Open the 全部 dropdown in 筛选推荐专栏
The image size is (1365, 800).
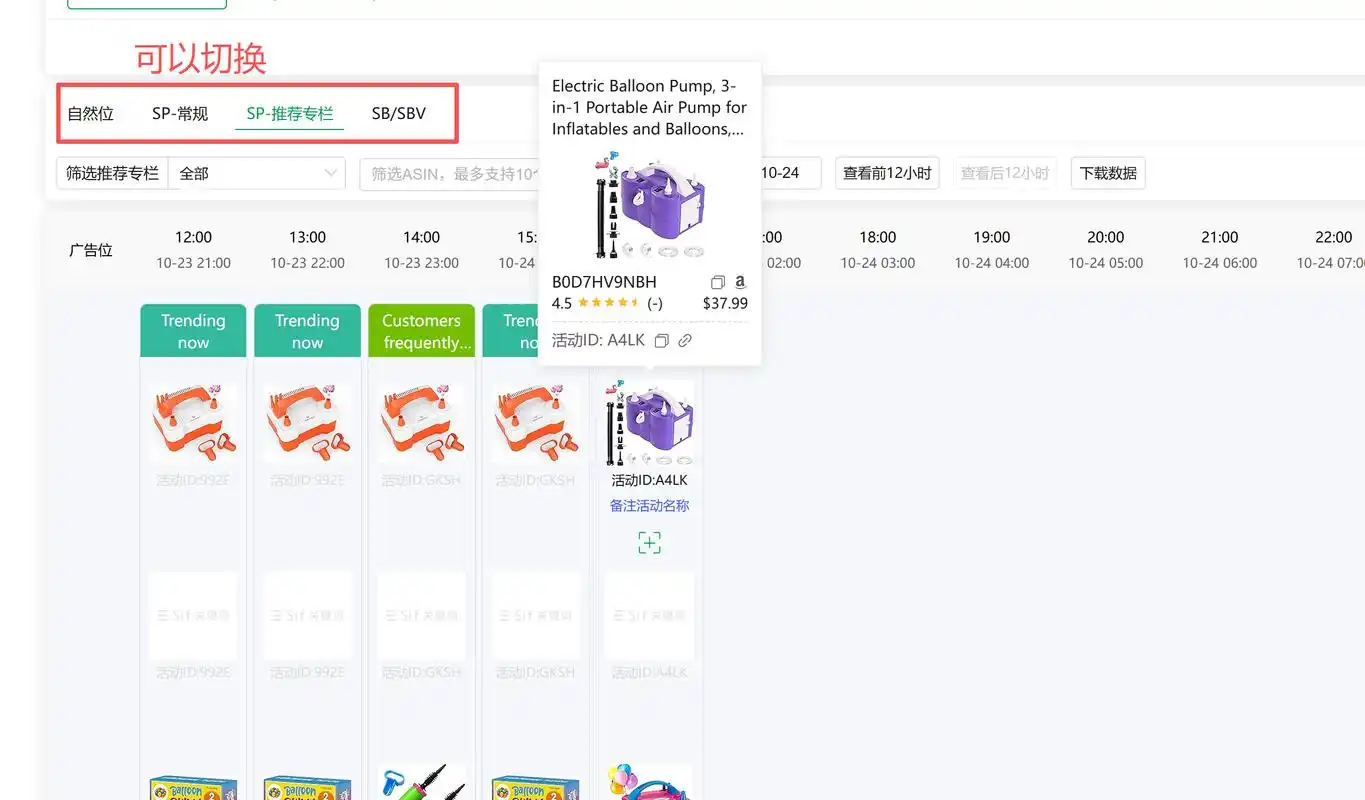coord(256,173)
